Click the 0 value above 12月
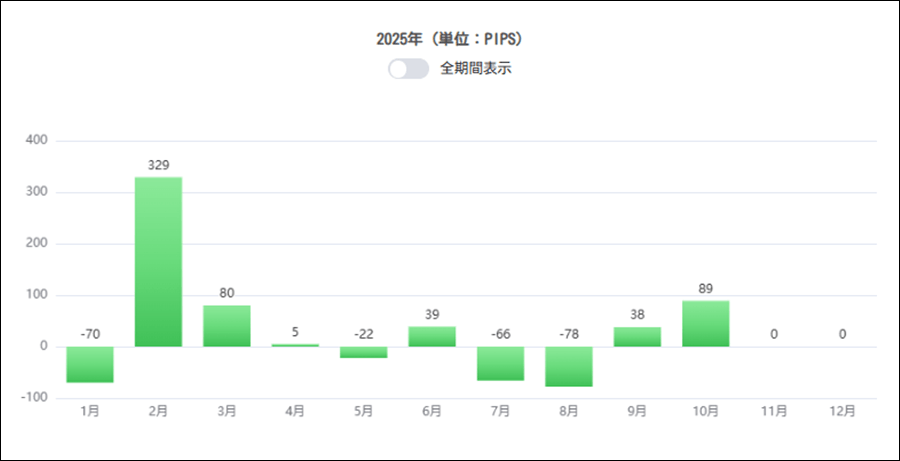This screenshot has width=900, height=461. coord(843,334)
